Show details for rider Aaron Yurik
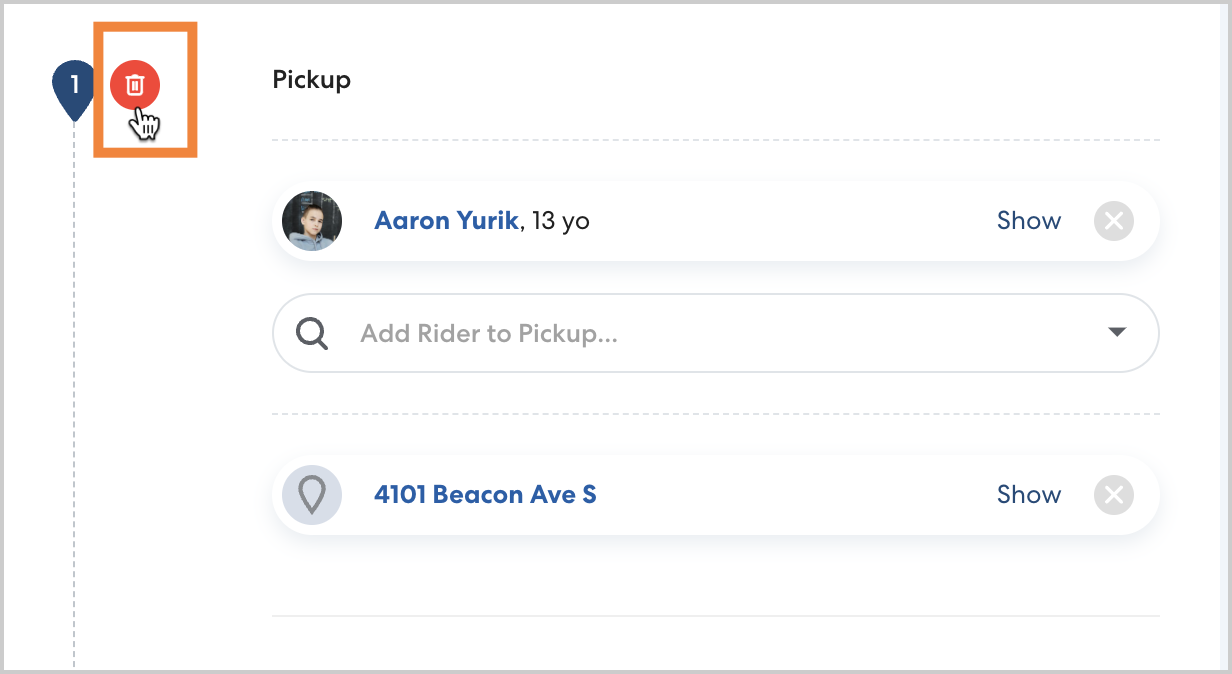The image size is (1232, 674). [1028, 221]
